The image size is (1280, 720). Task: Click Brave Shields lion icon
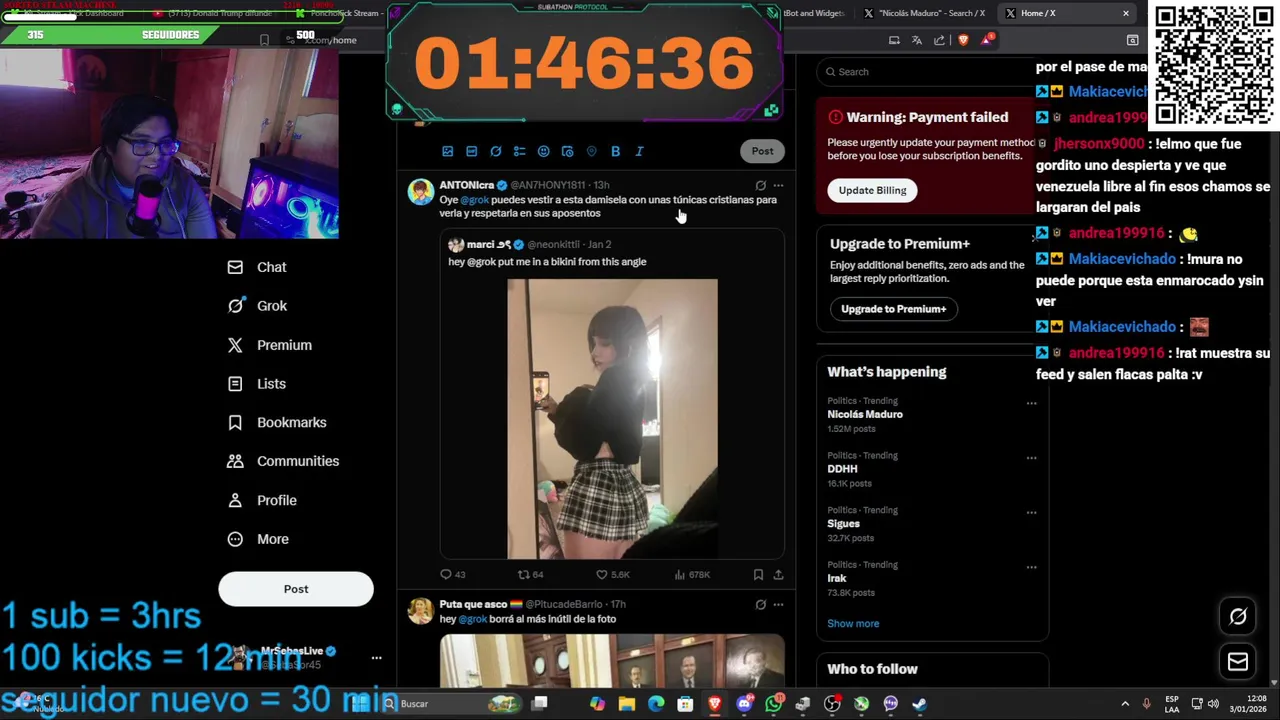tap(963, 40)
